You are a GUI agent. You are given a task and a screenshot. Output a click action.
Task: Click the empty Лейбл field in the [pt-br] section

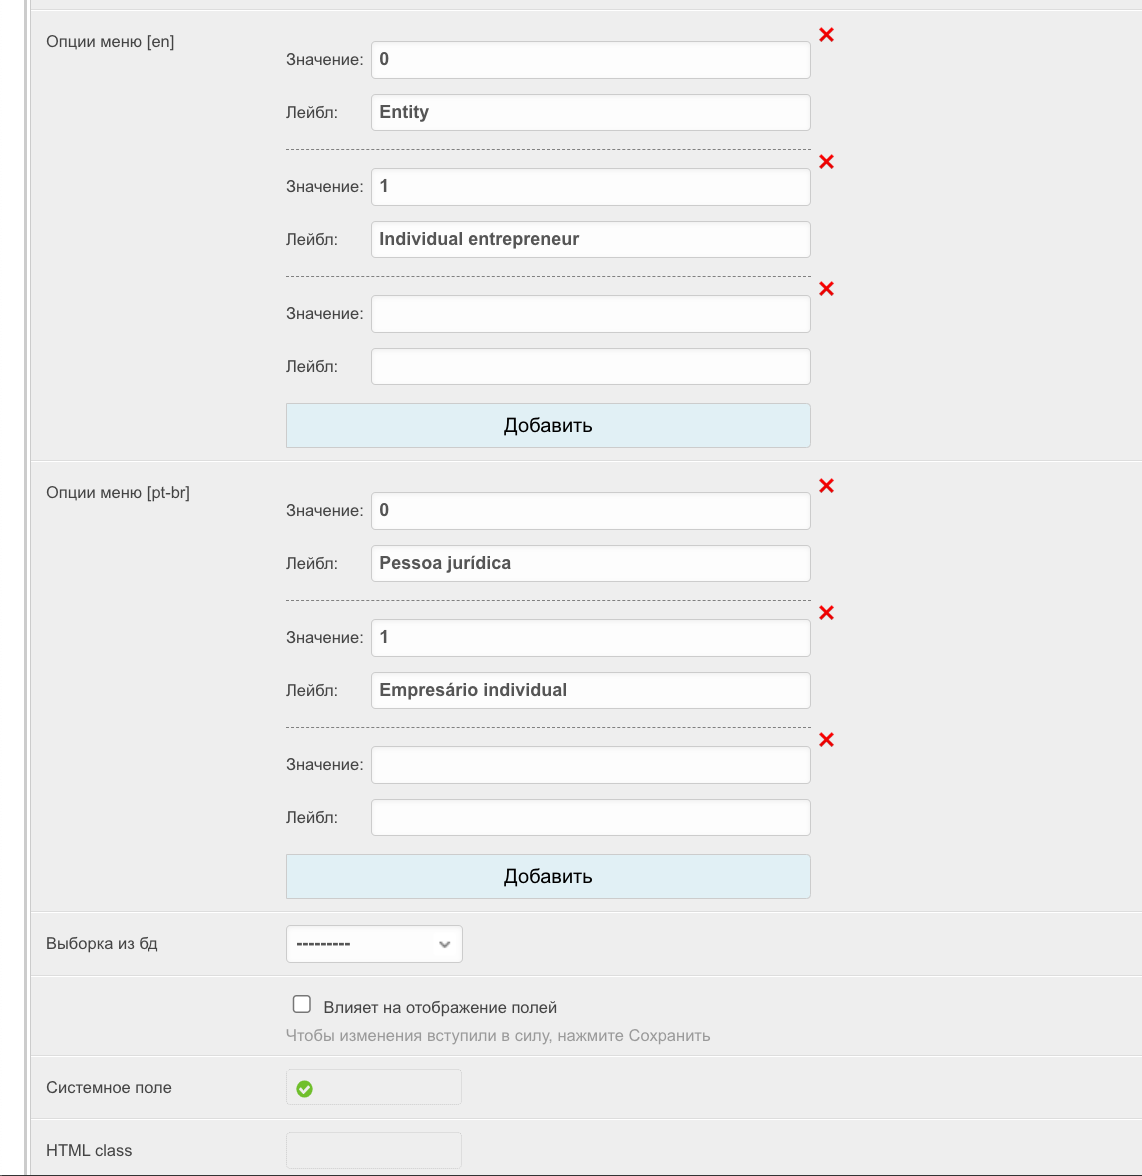click(x=590, y=817)
